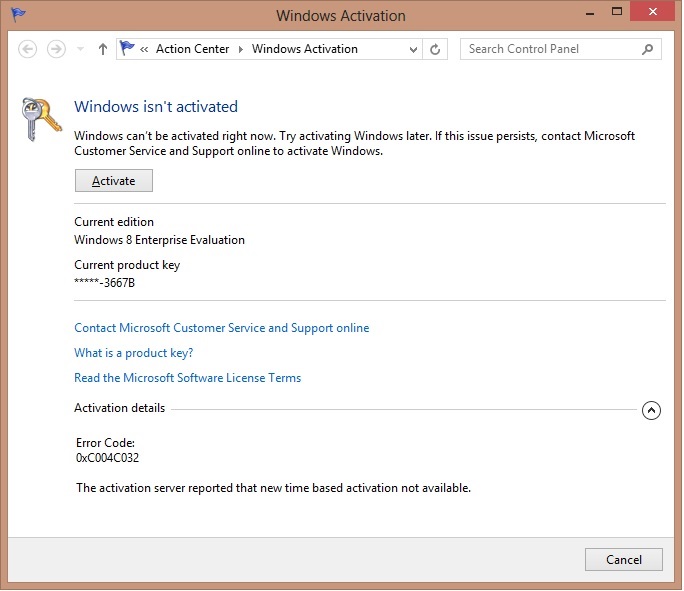684x591 pixels.
Task: Refresh the Windows Activation page
Action: [x=435, y=49]
